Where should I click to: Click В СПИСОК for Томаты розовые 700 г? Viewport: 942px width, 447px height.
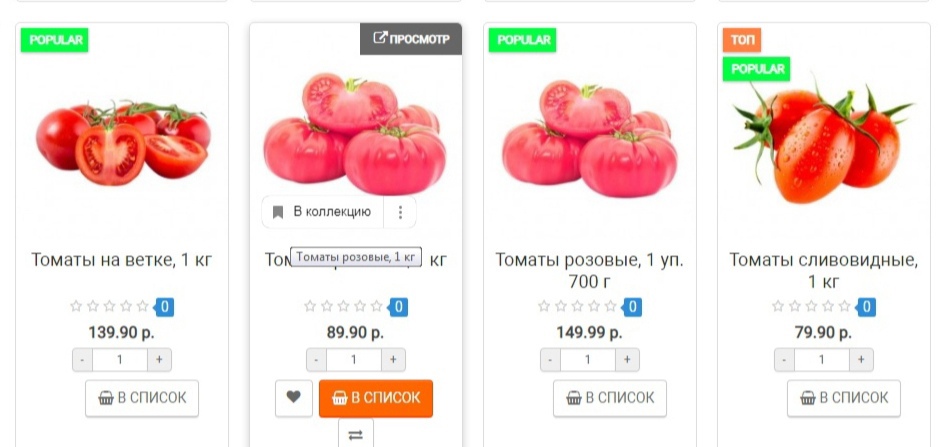coord(610,398)
